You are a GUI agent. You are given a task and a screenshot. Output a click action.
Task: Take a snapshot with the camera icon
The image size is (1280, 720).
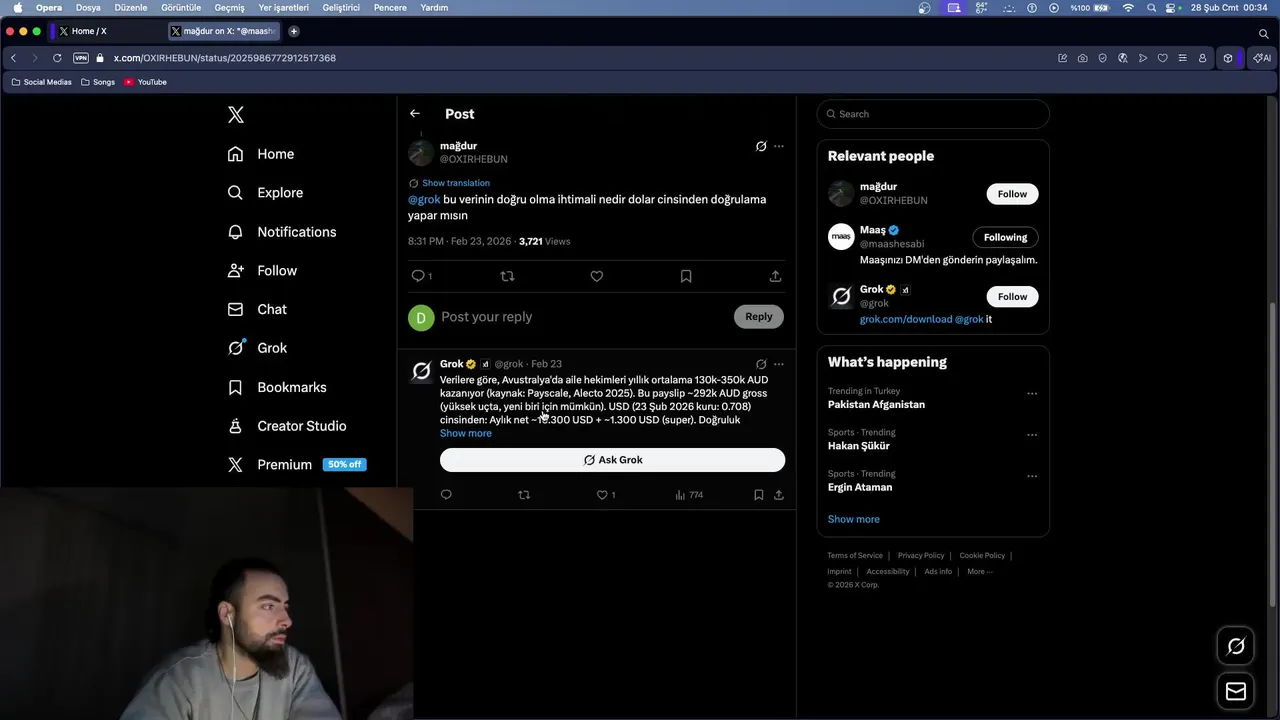point(1083,58)
